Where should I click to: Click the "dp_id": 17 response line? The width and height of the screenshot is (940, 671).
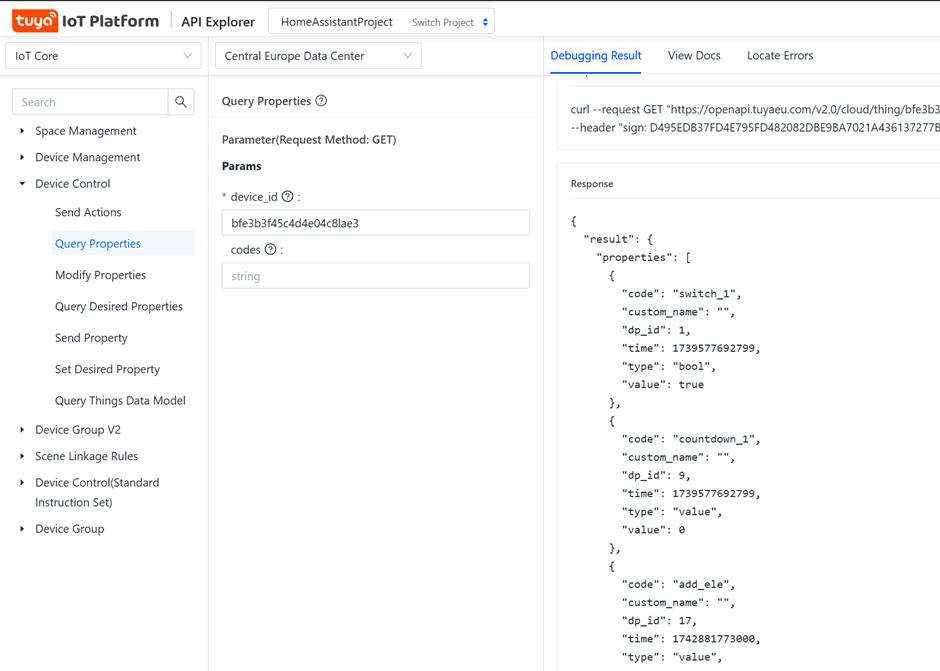pyautogui.click(x=659, y=621)
